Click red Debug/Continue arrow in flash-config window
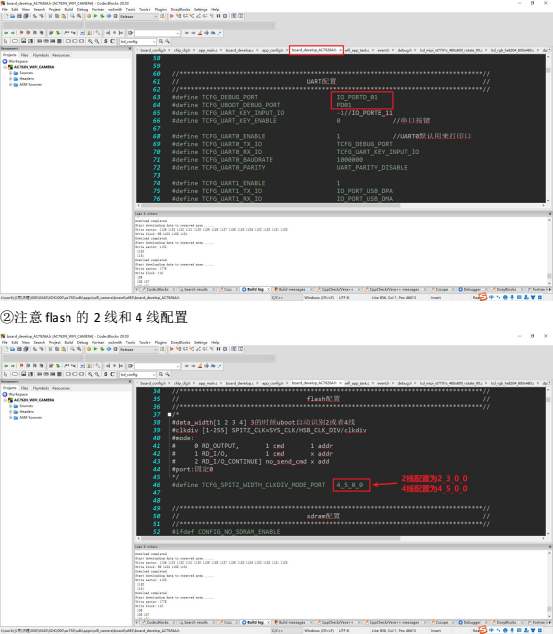 coord(172,349)
